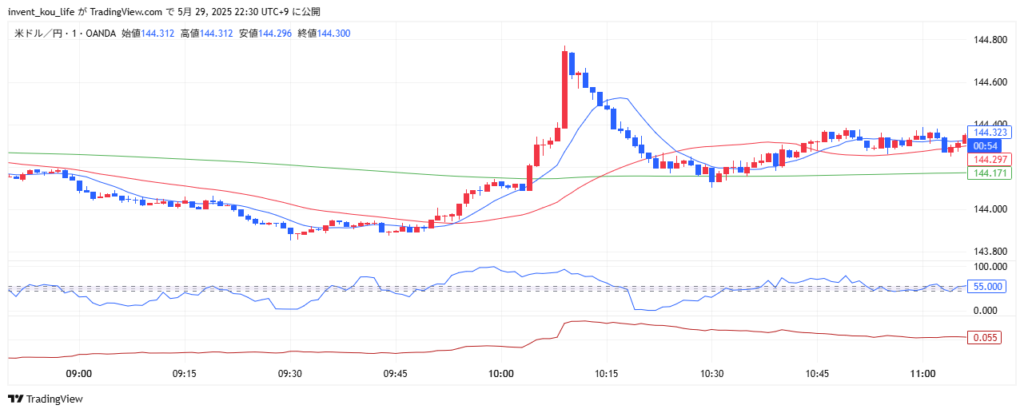Select the 始値144.312 open value
Screen dimensions: 1024x413
pos(148,33)
